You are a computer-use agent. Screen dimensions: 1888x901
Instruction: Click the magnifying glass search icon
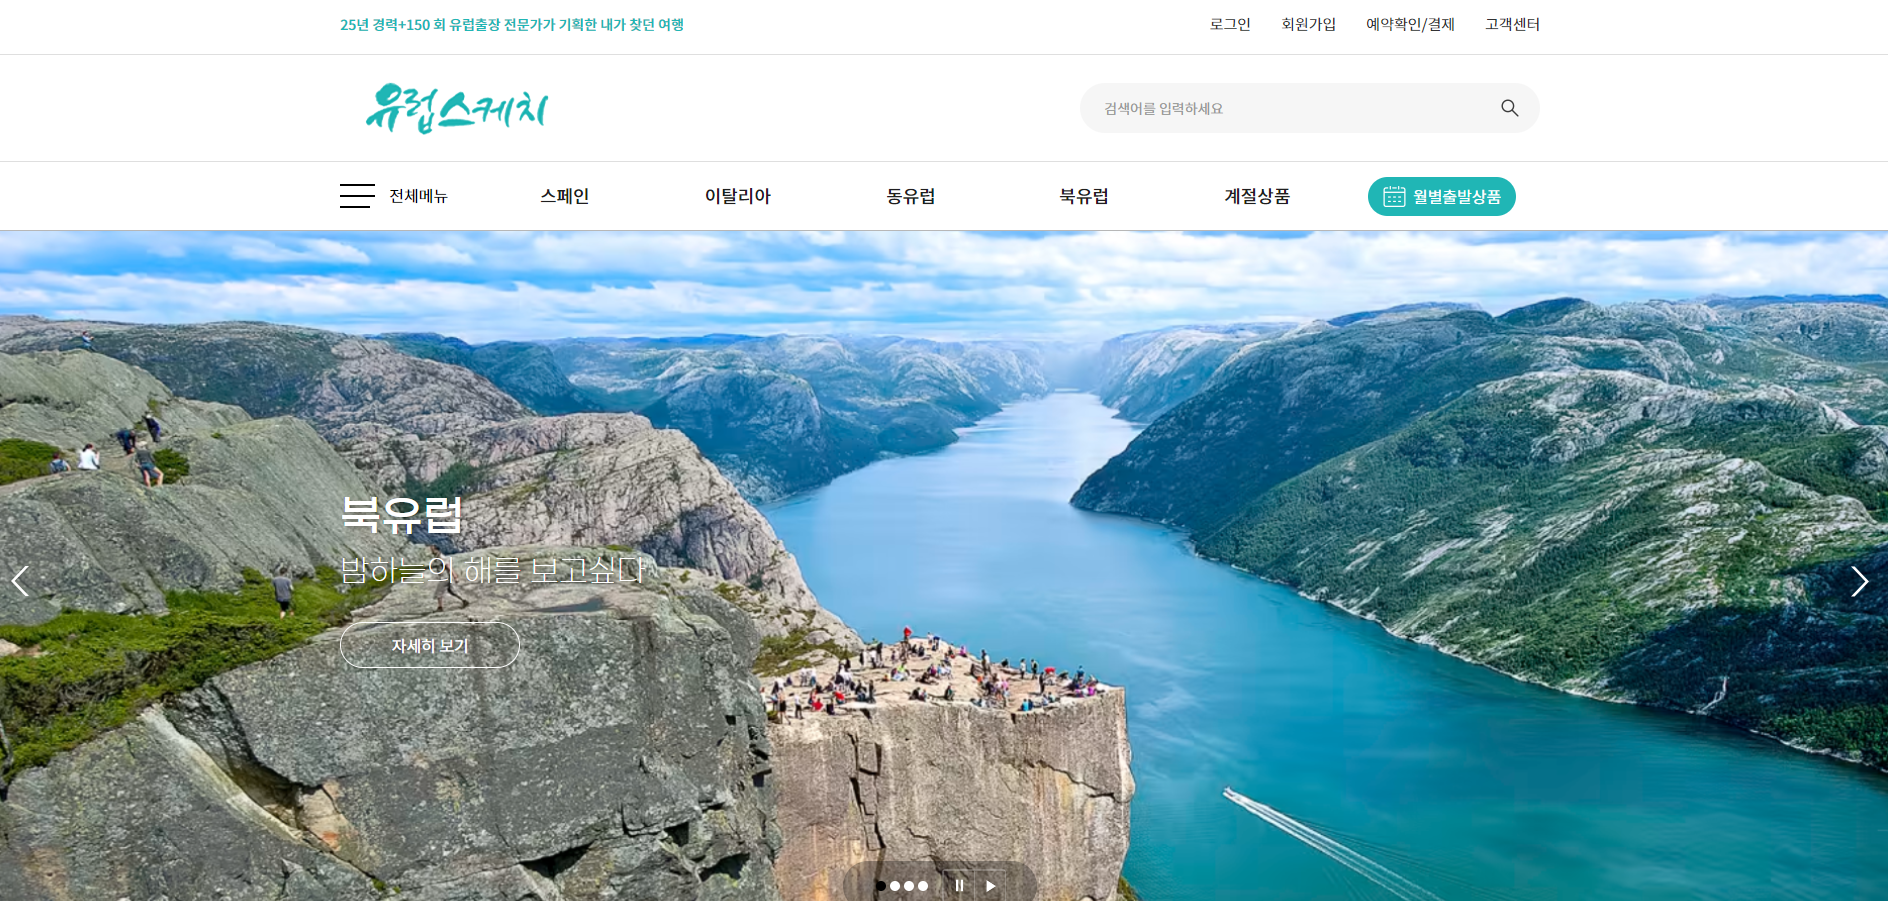pyautogui.click(x=1509, y=108)
